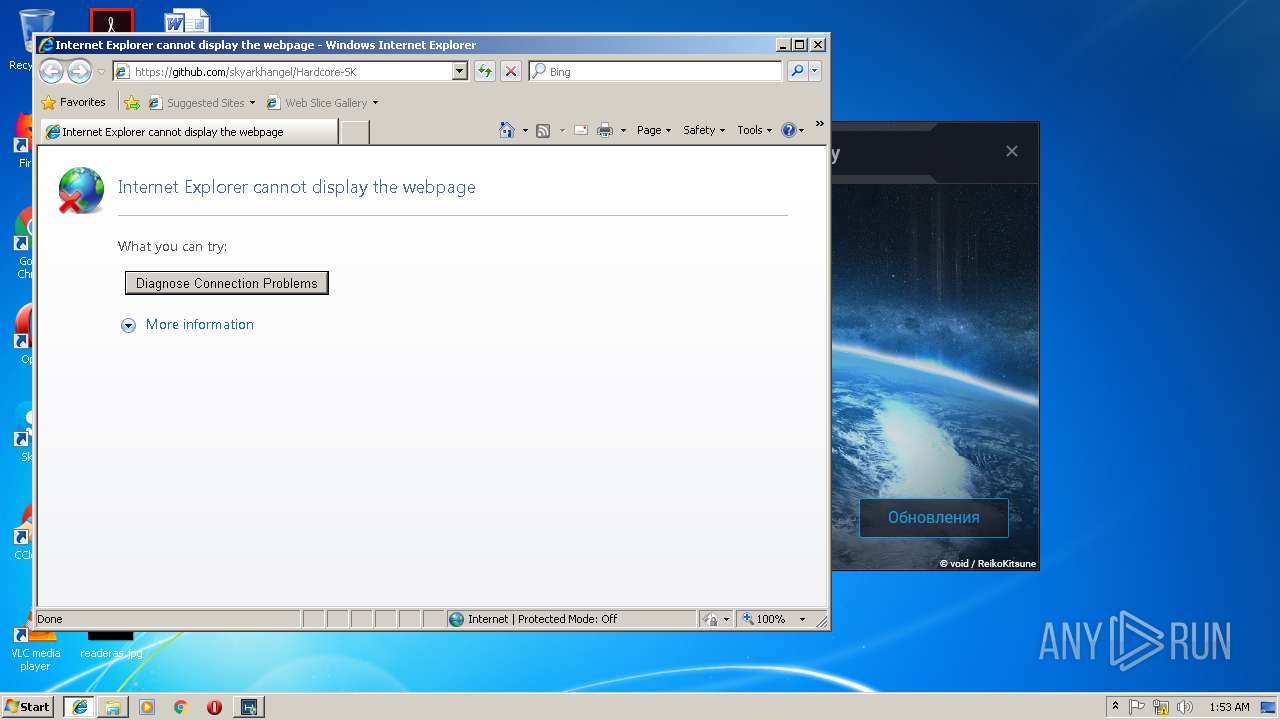Open the Tools menu

(755, 130)
